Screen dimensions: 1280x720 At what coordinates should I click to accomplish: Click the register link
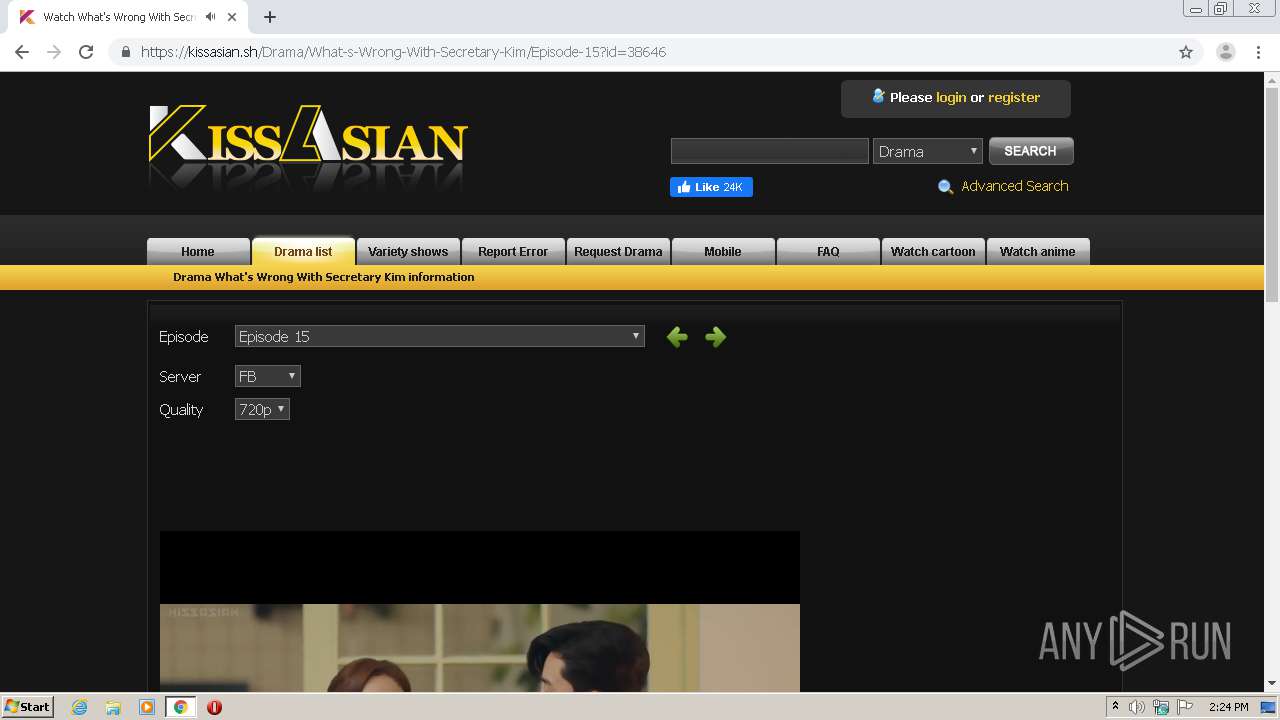coord(1014,97)
